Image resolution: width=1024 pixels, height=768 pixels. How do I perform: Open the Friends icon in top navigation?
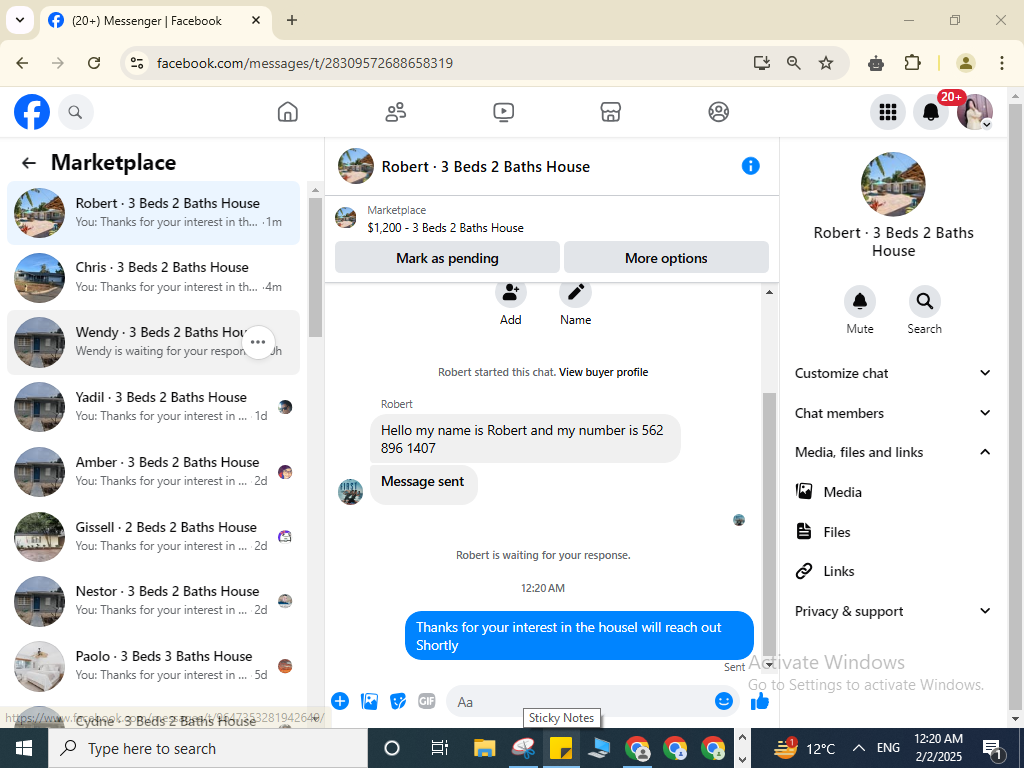coord(395,112)
